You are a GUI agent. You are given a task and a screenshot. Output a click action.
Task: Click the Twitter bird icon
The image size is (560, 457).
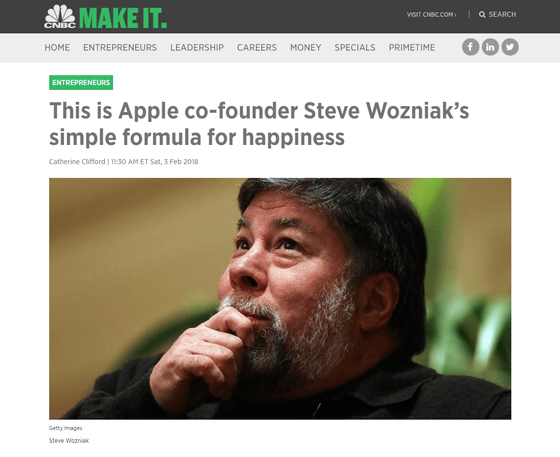click(510, 47)
